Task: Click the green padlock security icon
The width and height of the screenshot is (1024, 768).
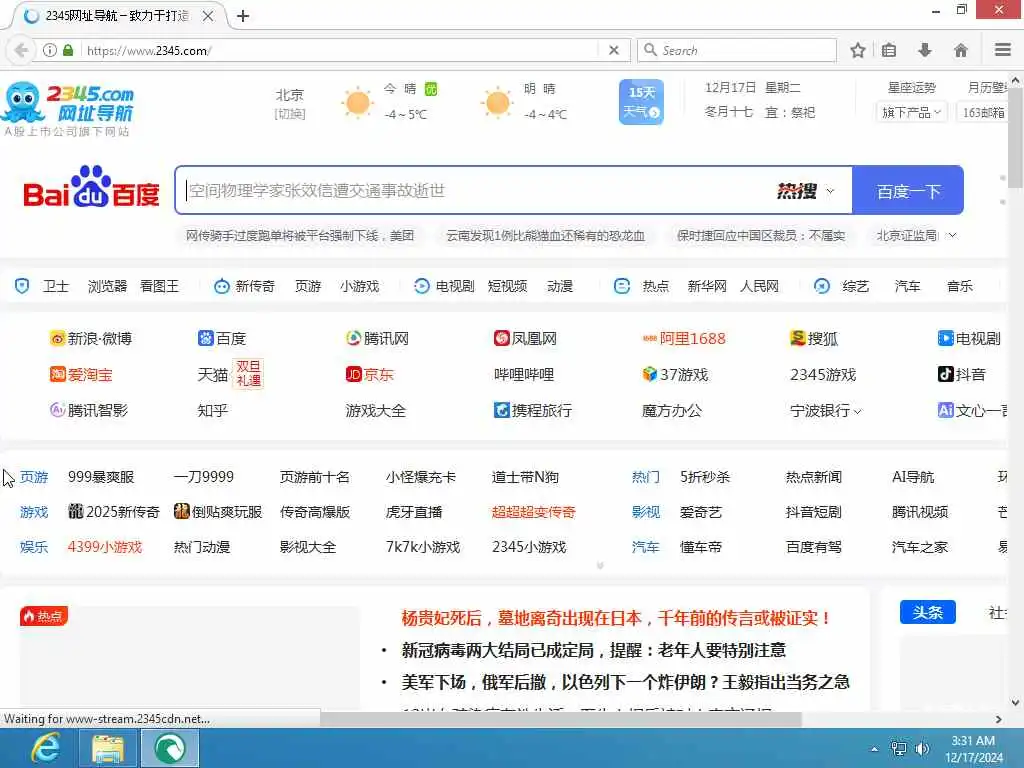Action: coord(68,50)
